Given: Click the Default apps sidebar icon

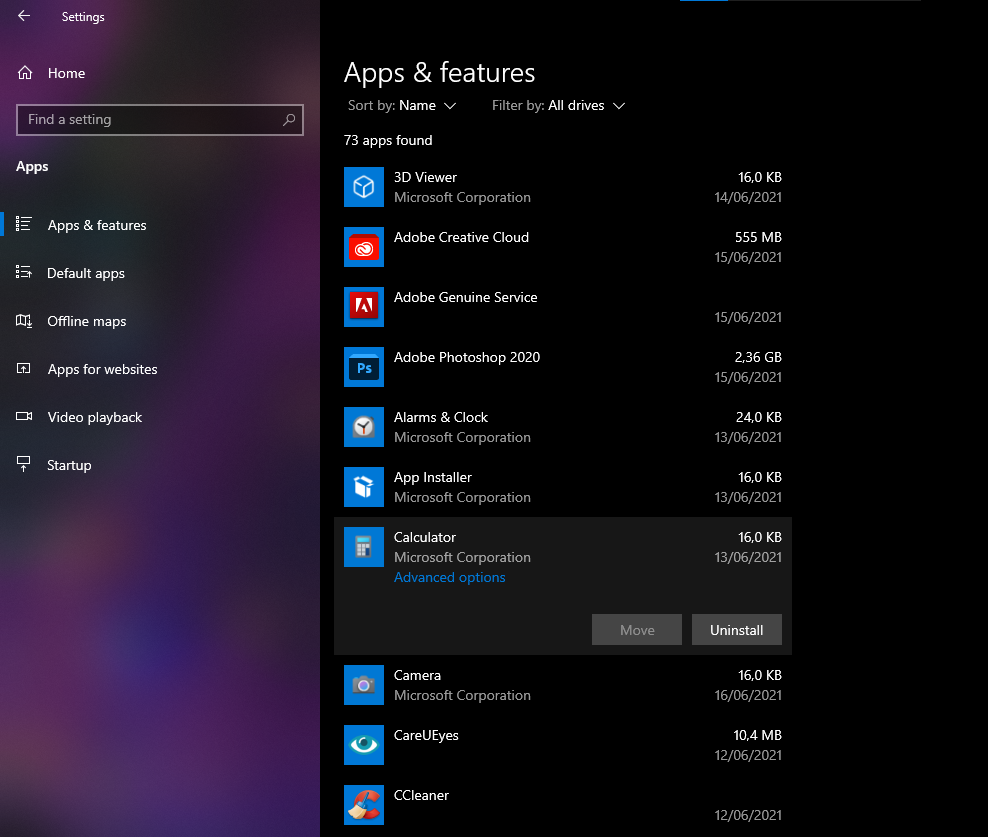Looking at the screenshot, I should point(24,272).
